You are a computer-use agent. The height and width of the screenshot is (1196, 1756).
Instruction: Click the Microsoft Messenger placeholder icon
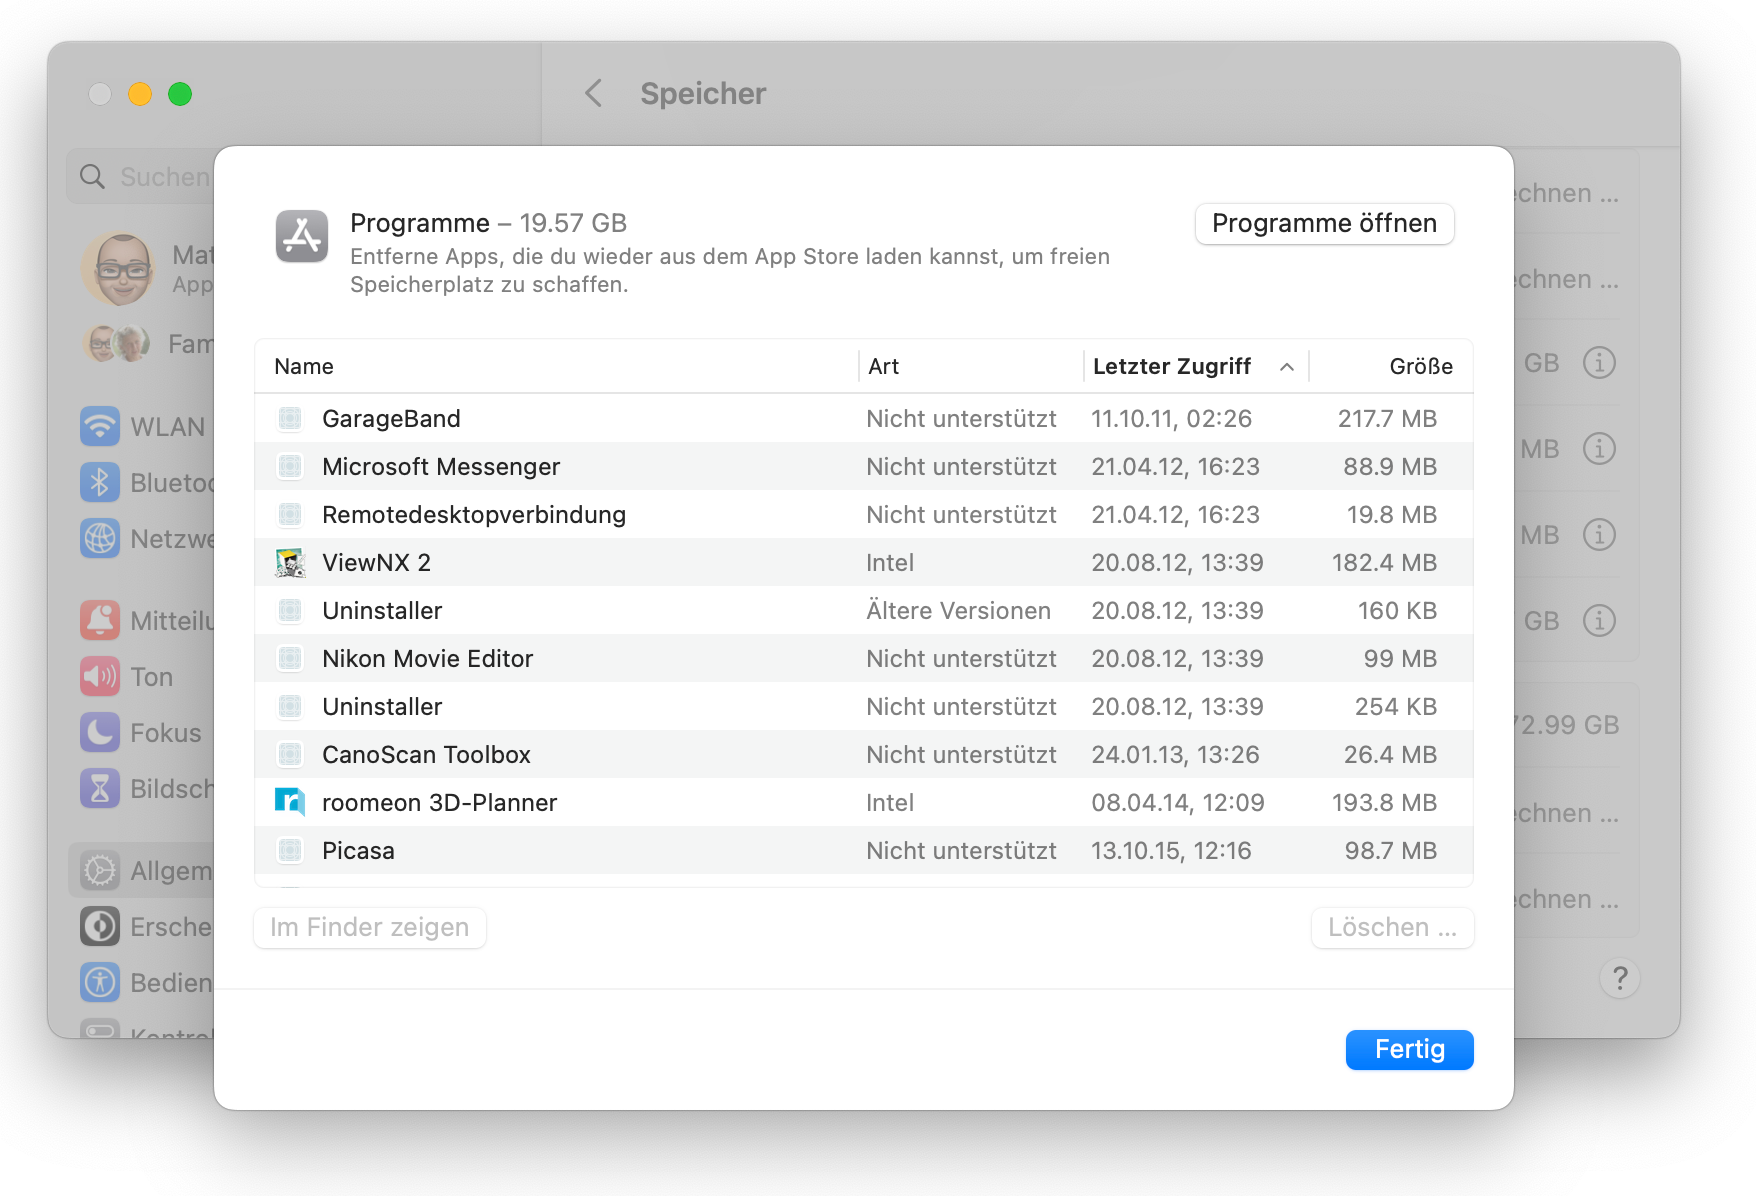coord(290,467)
